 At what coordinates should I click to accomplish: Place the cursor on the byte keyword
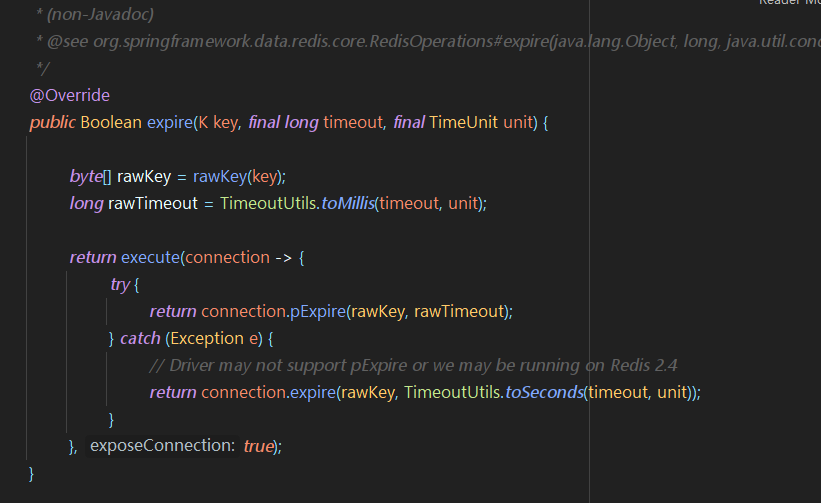click(x=86, y=176)
